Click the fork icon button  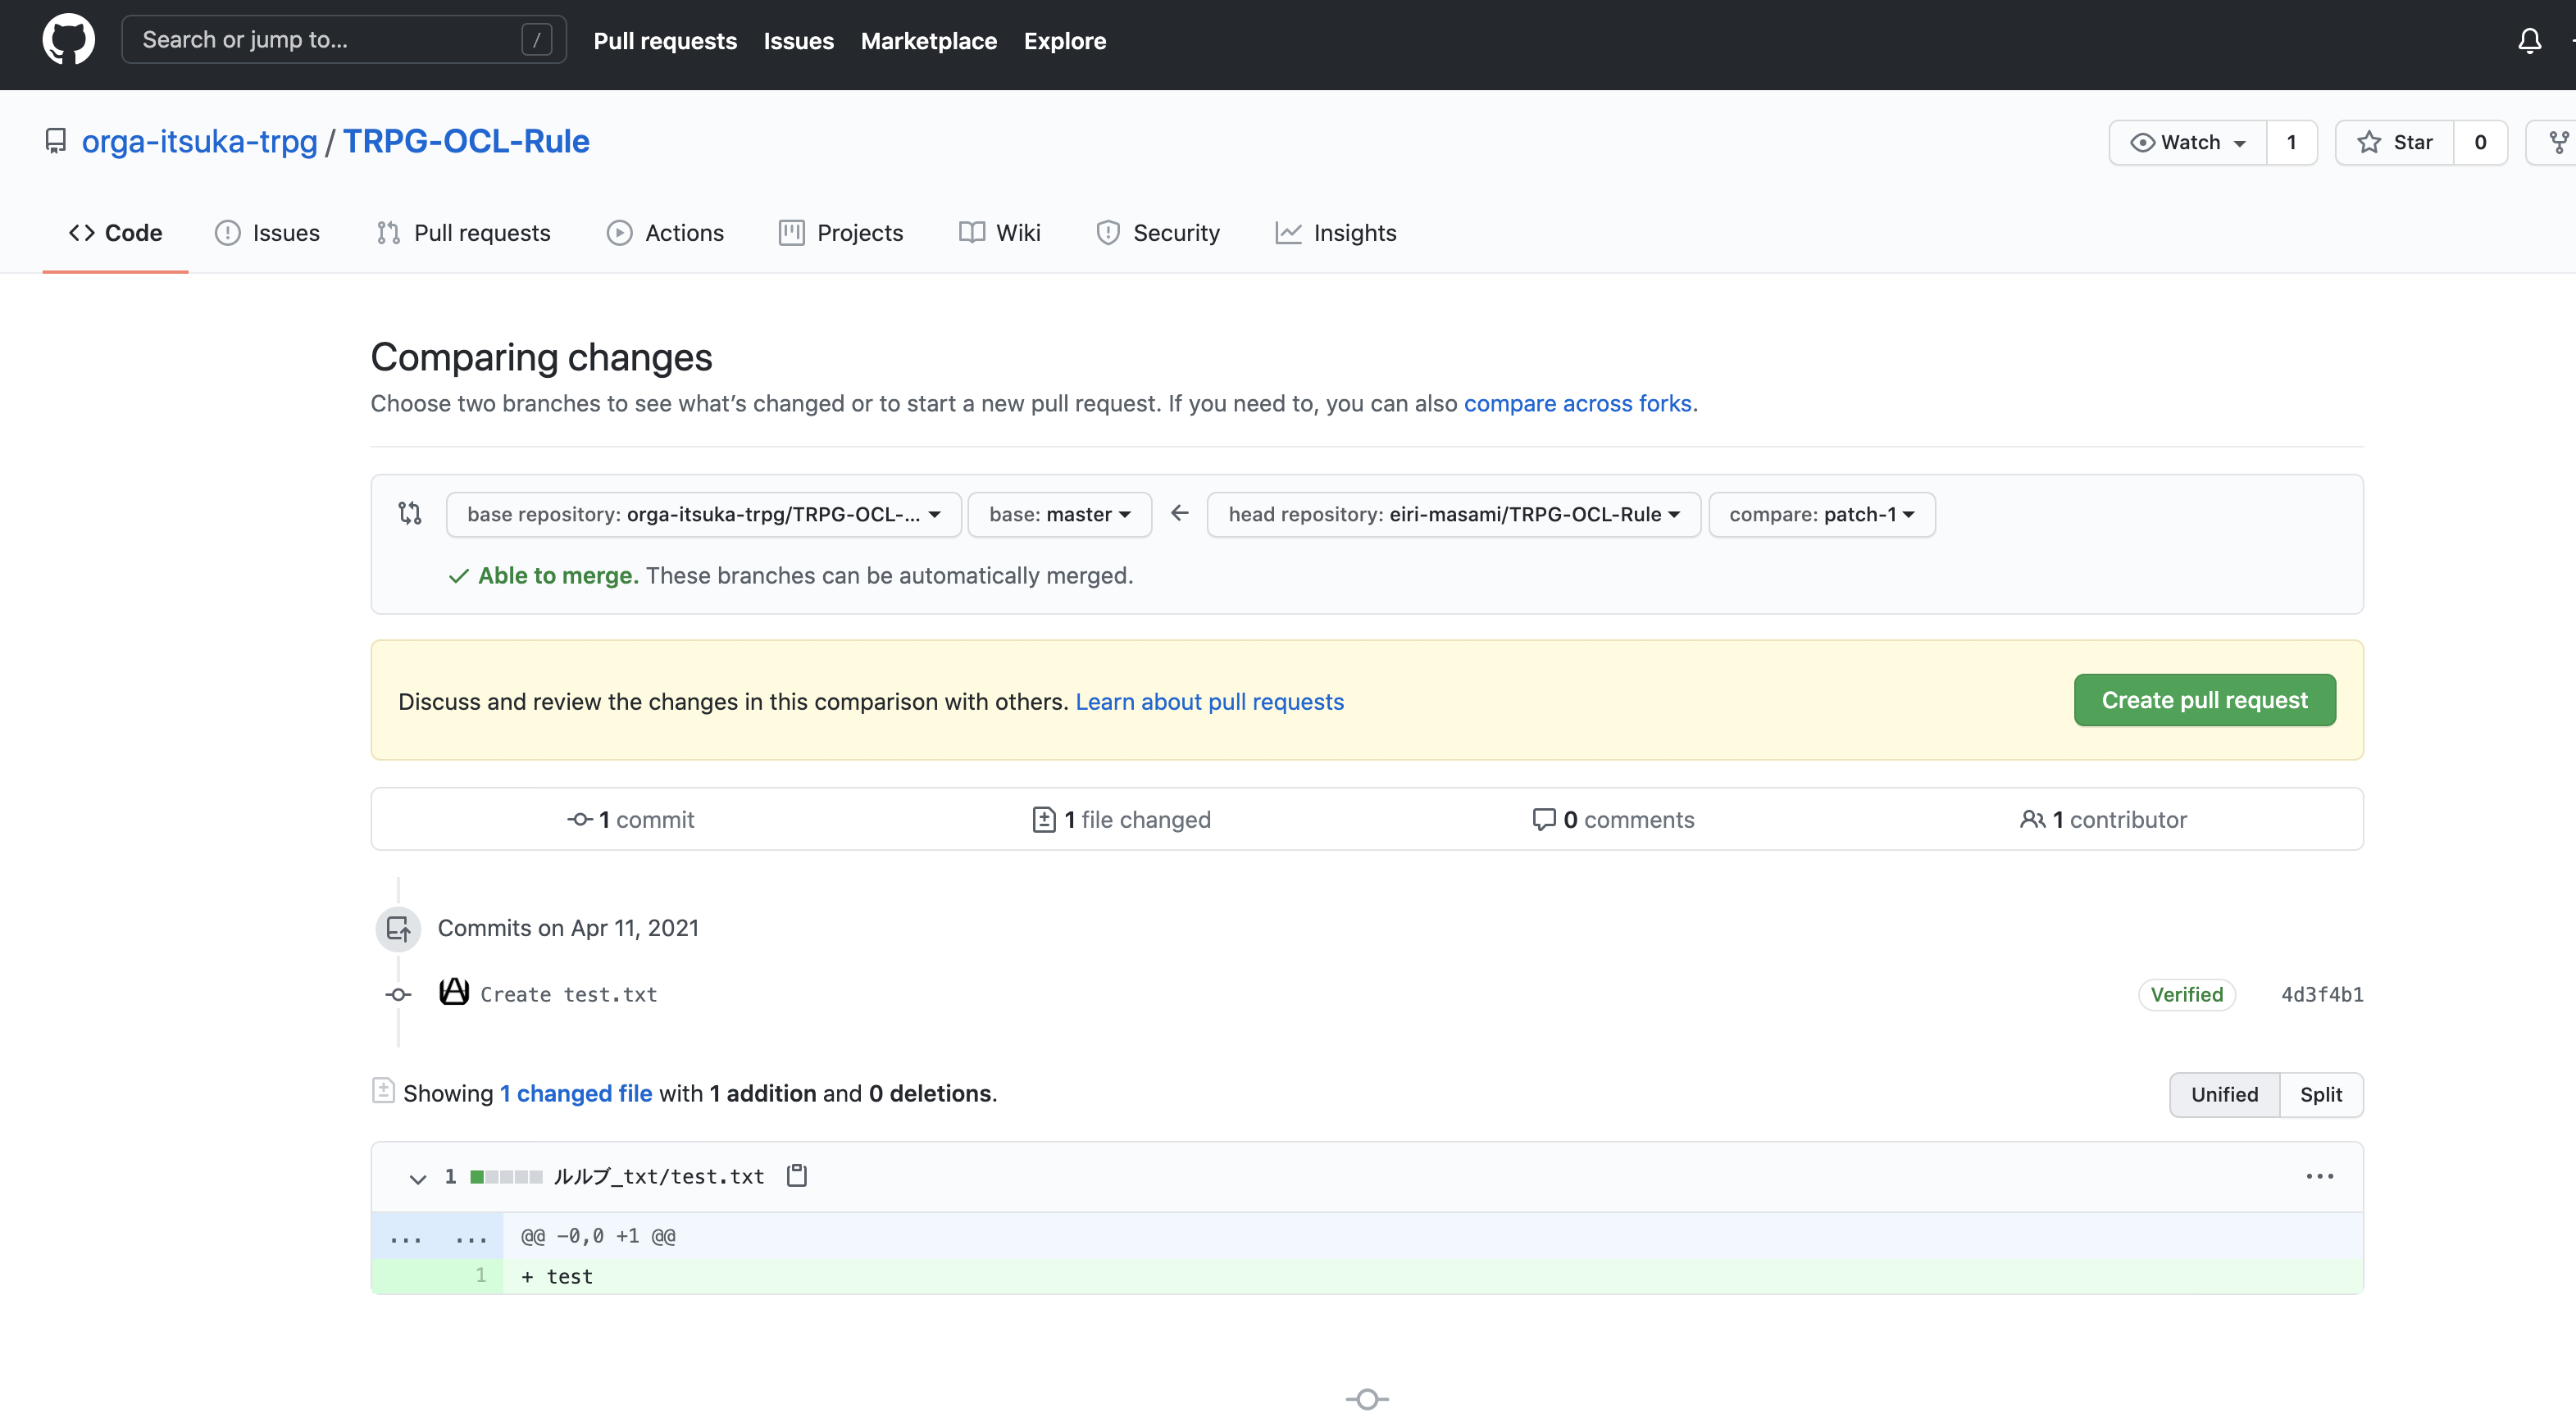2557,142
